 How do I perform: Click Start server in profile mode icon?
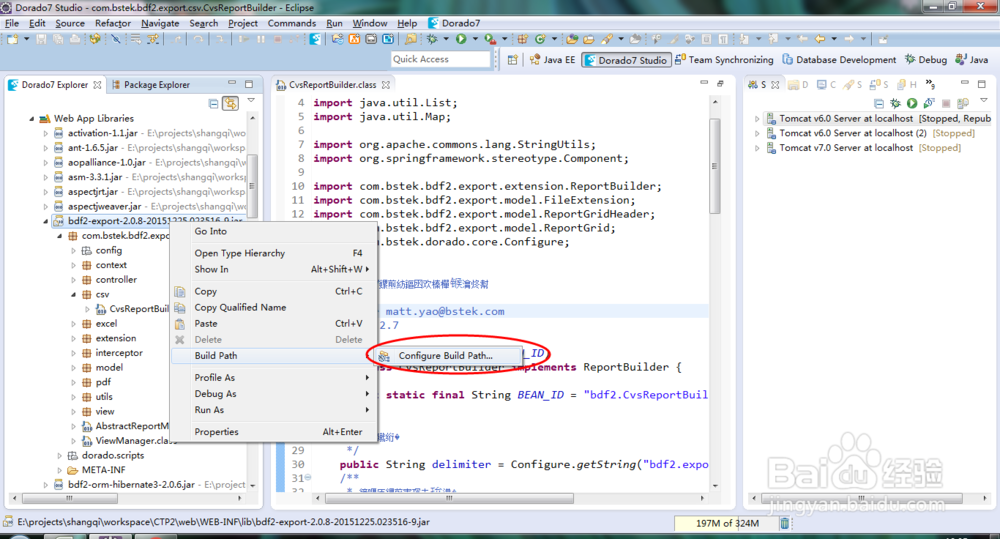(x=929, y=103)
